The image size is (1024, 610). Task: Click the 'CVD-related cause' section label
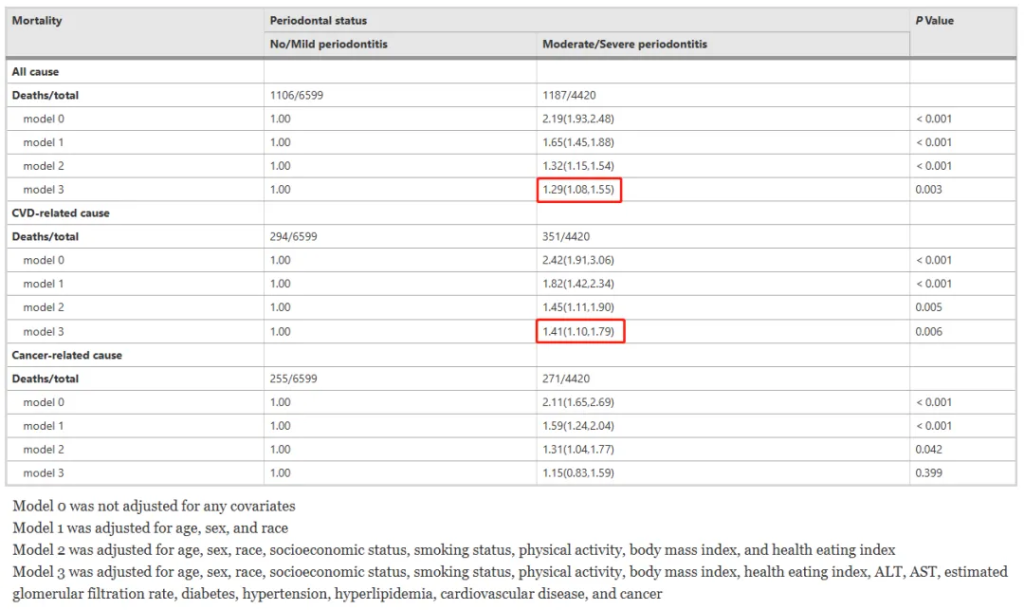(61, 213)
